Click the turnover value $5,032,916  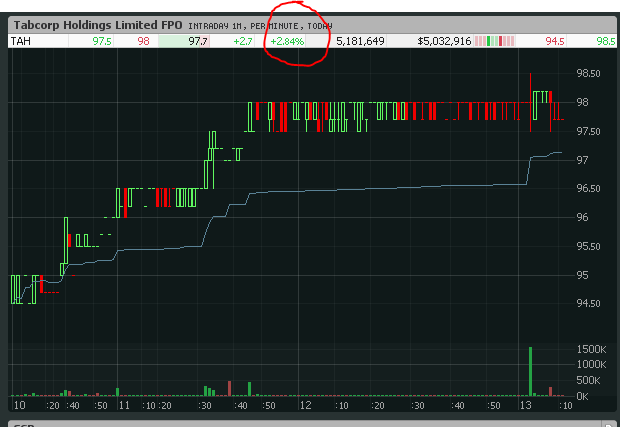coord(444,41)
